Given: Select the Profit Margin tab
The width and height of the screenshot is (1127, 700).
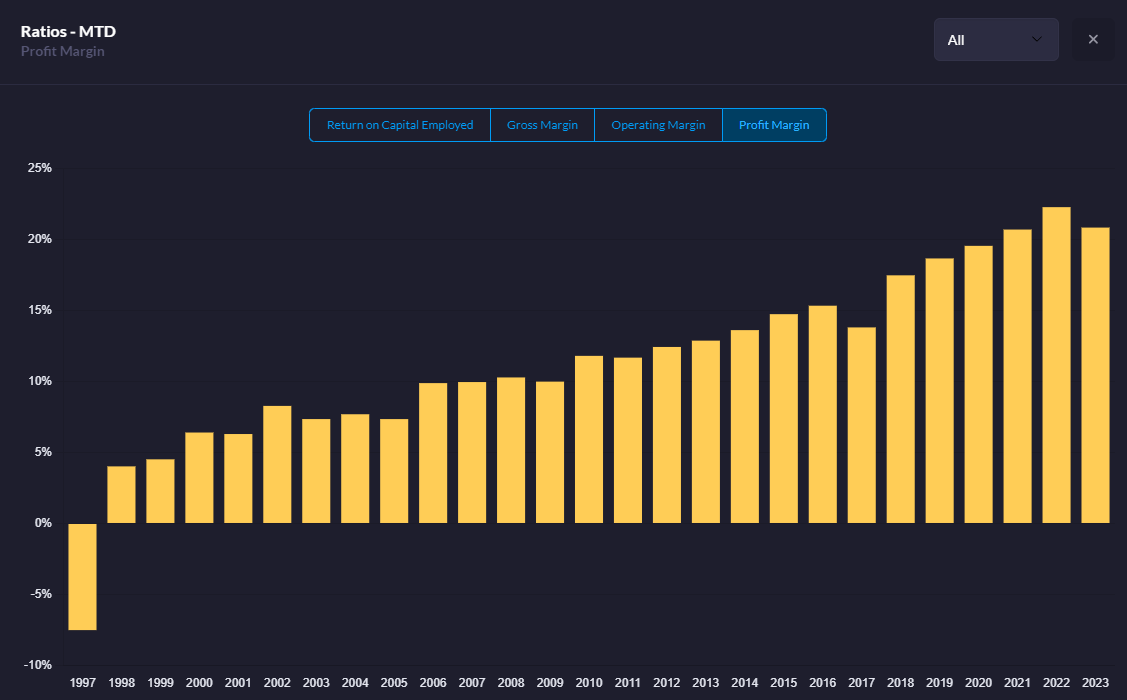Looking at the screenshot, I should point(774,125).
